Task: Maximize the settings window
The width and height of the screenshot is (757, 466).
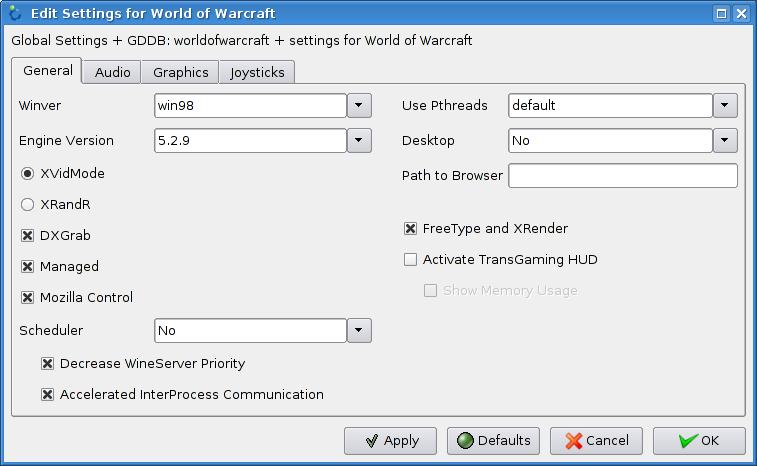Action: tap(722, 14)
